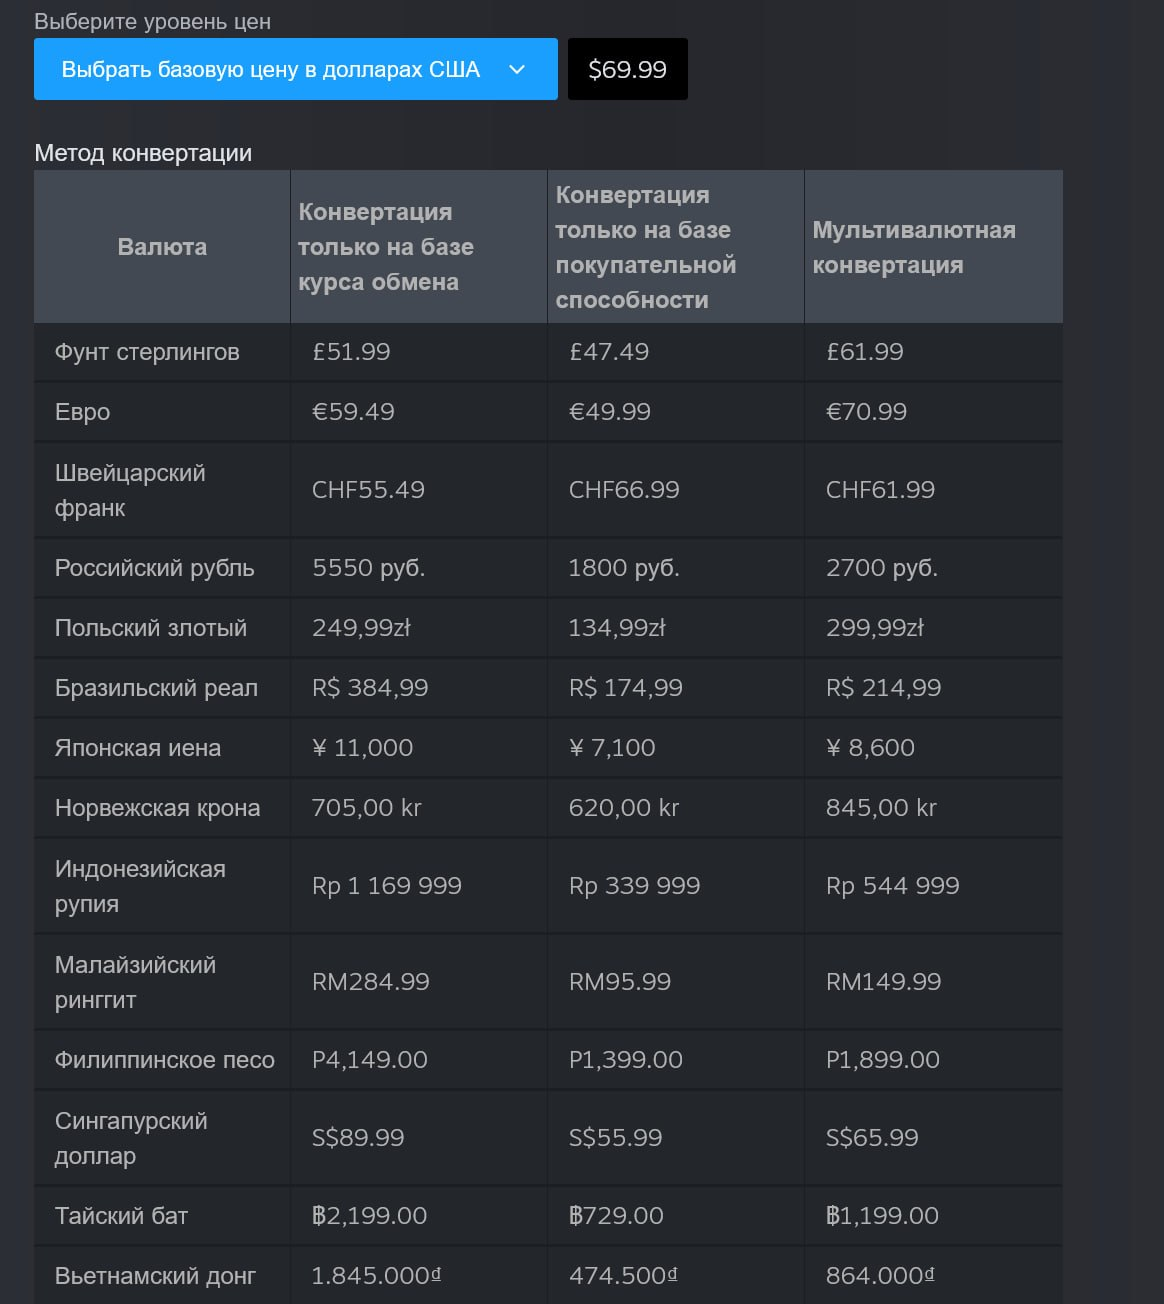
Task: Select the purchasing power conversion column header
Action: pyautogui.click(x=645, y=247)
